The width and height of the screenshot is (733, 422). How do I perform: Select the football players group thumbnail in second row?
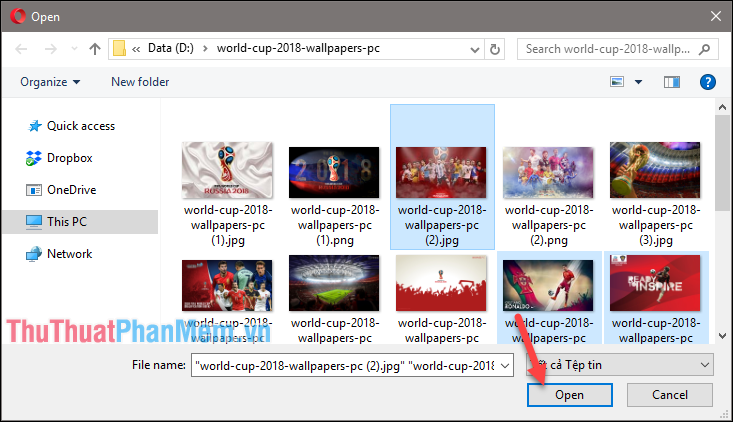227,286
